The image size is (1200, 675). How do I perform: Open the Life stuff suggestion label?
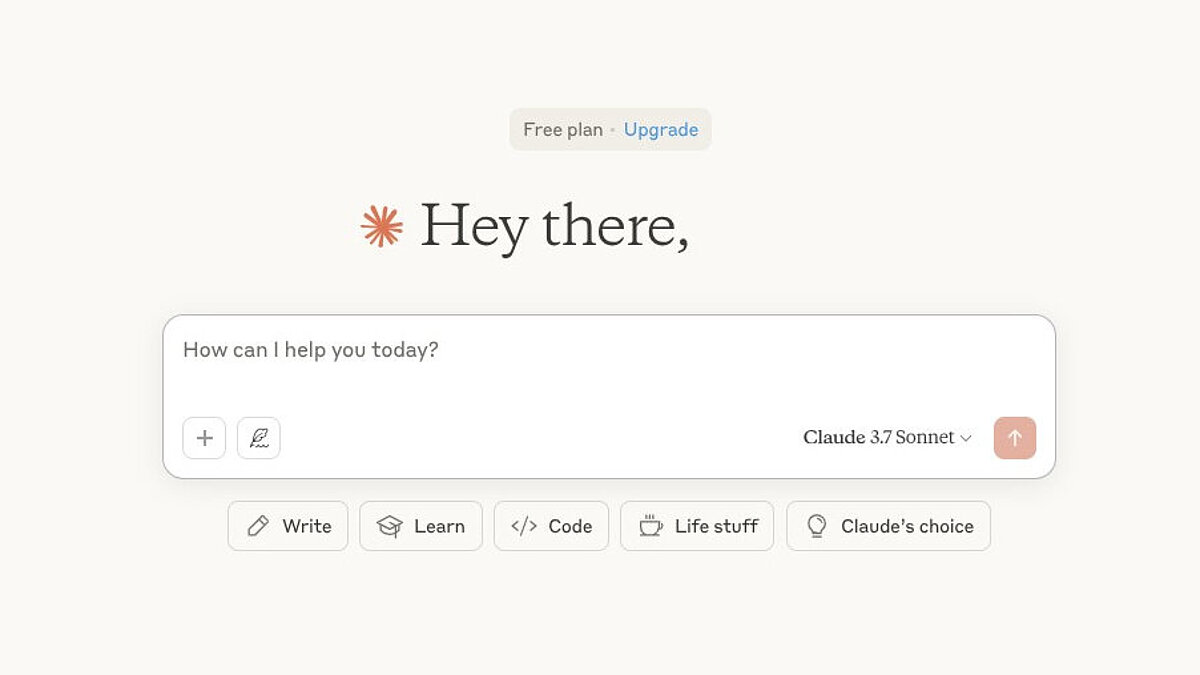[x=716, y=526]
